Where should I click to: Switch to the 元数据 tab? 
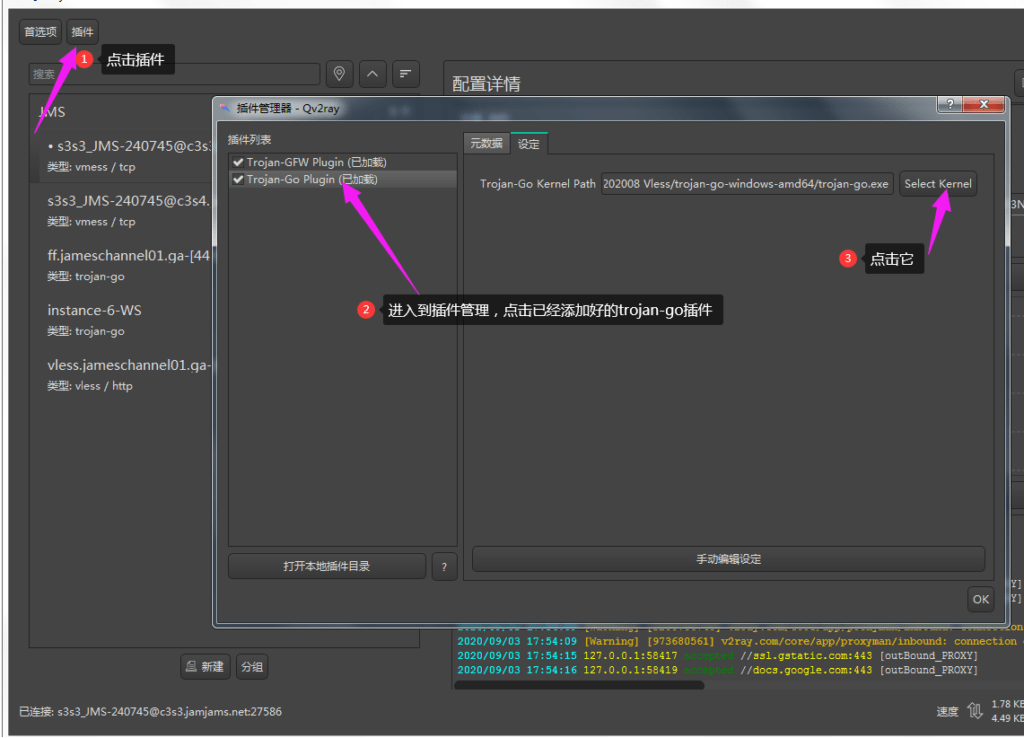tap(487, 144)
